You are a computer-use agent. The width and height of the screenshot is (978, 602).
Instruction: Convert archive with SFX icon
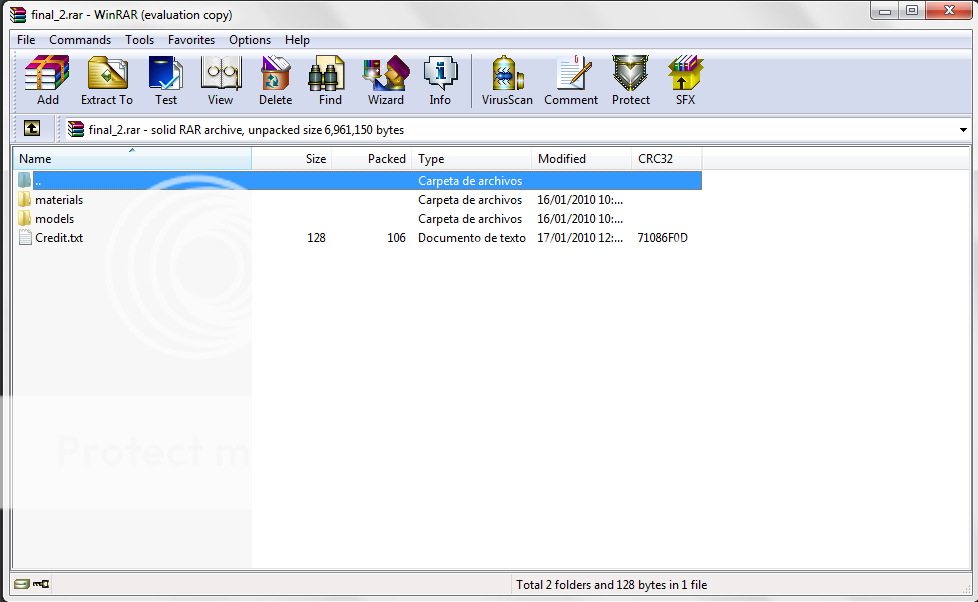coord(685,80)
